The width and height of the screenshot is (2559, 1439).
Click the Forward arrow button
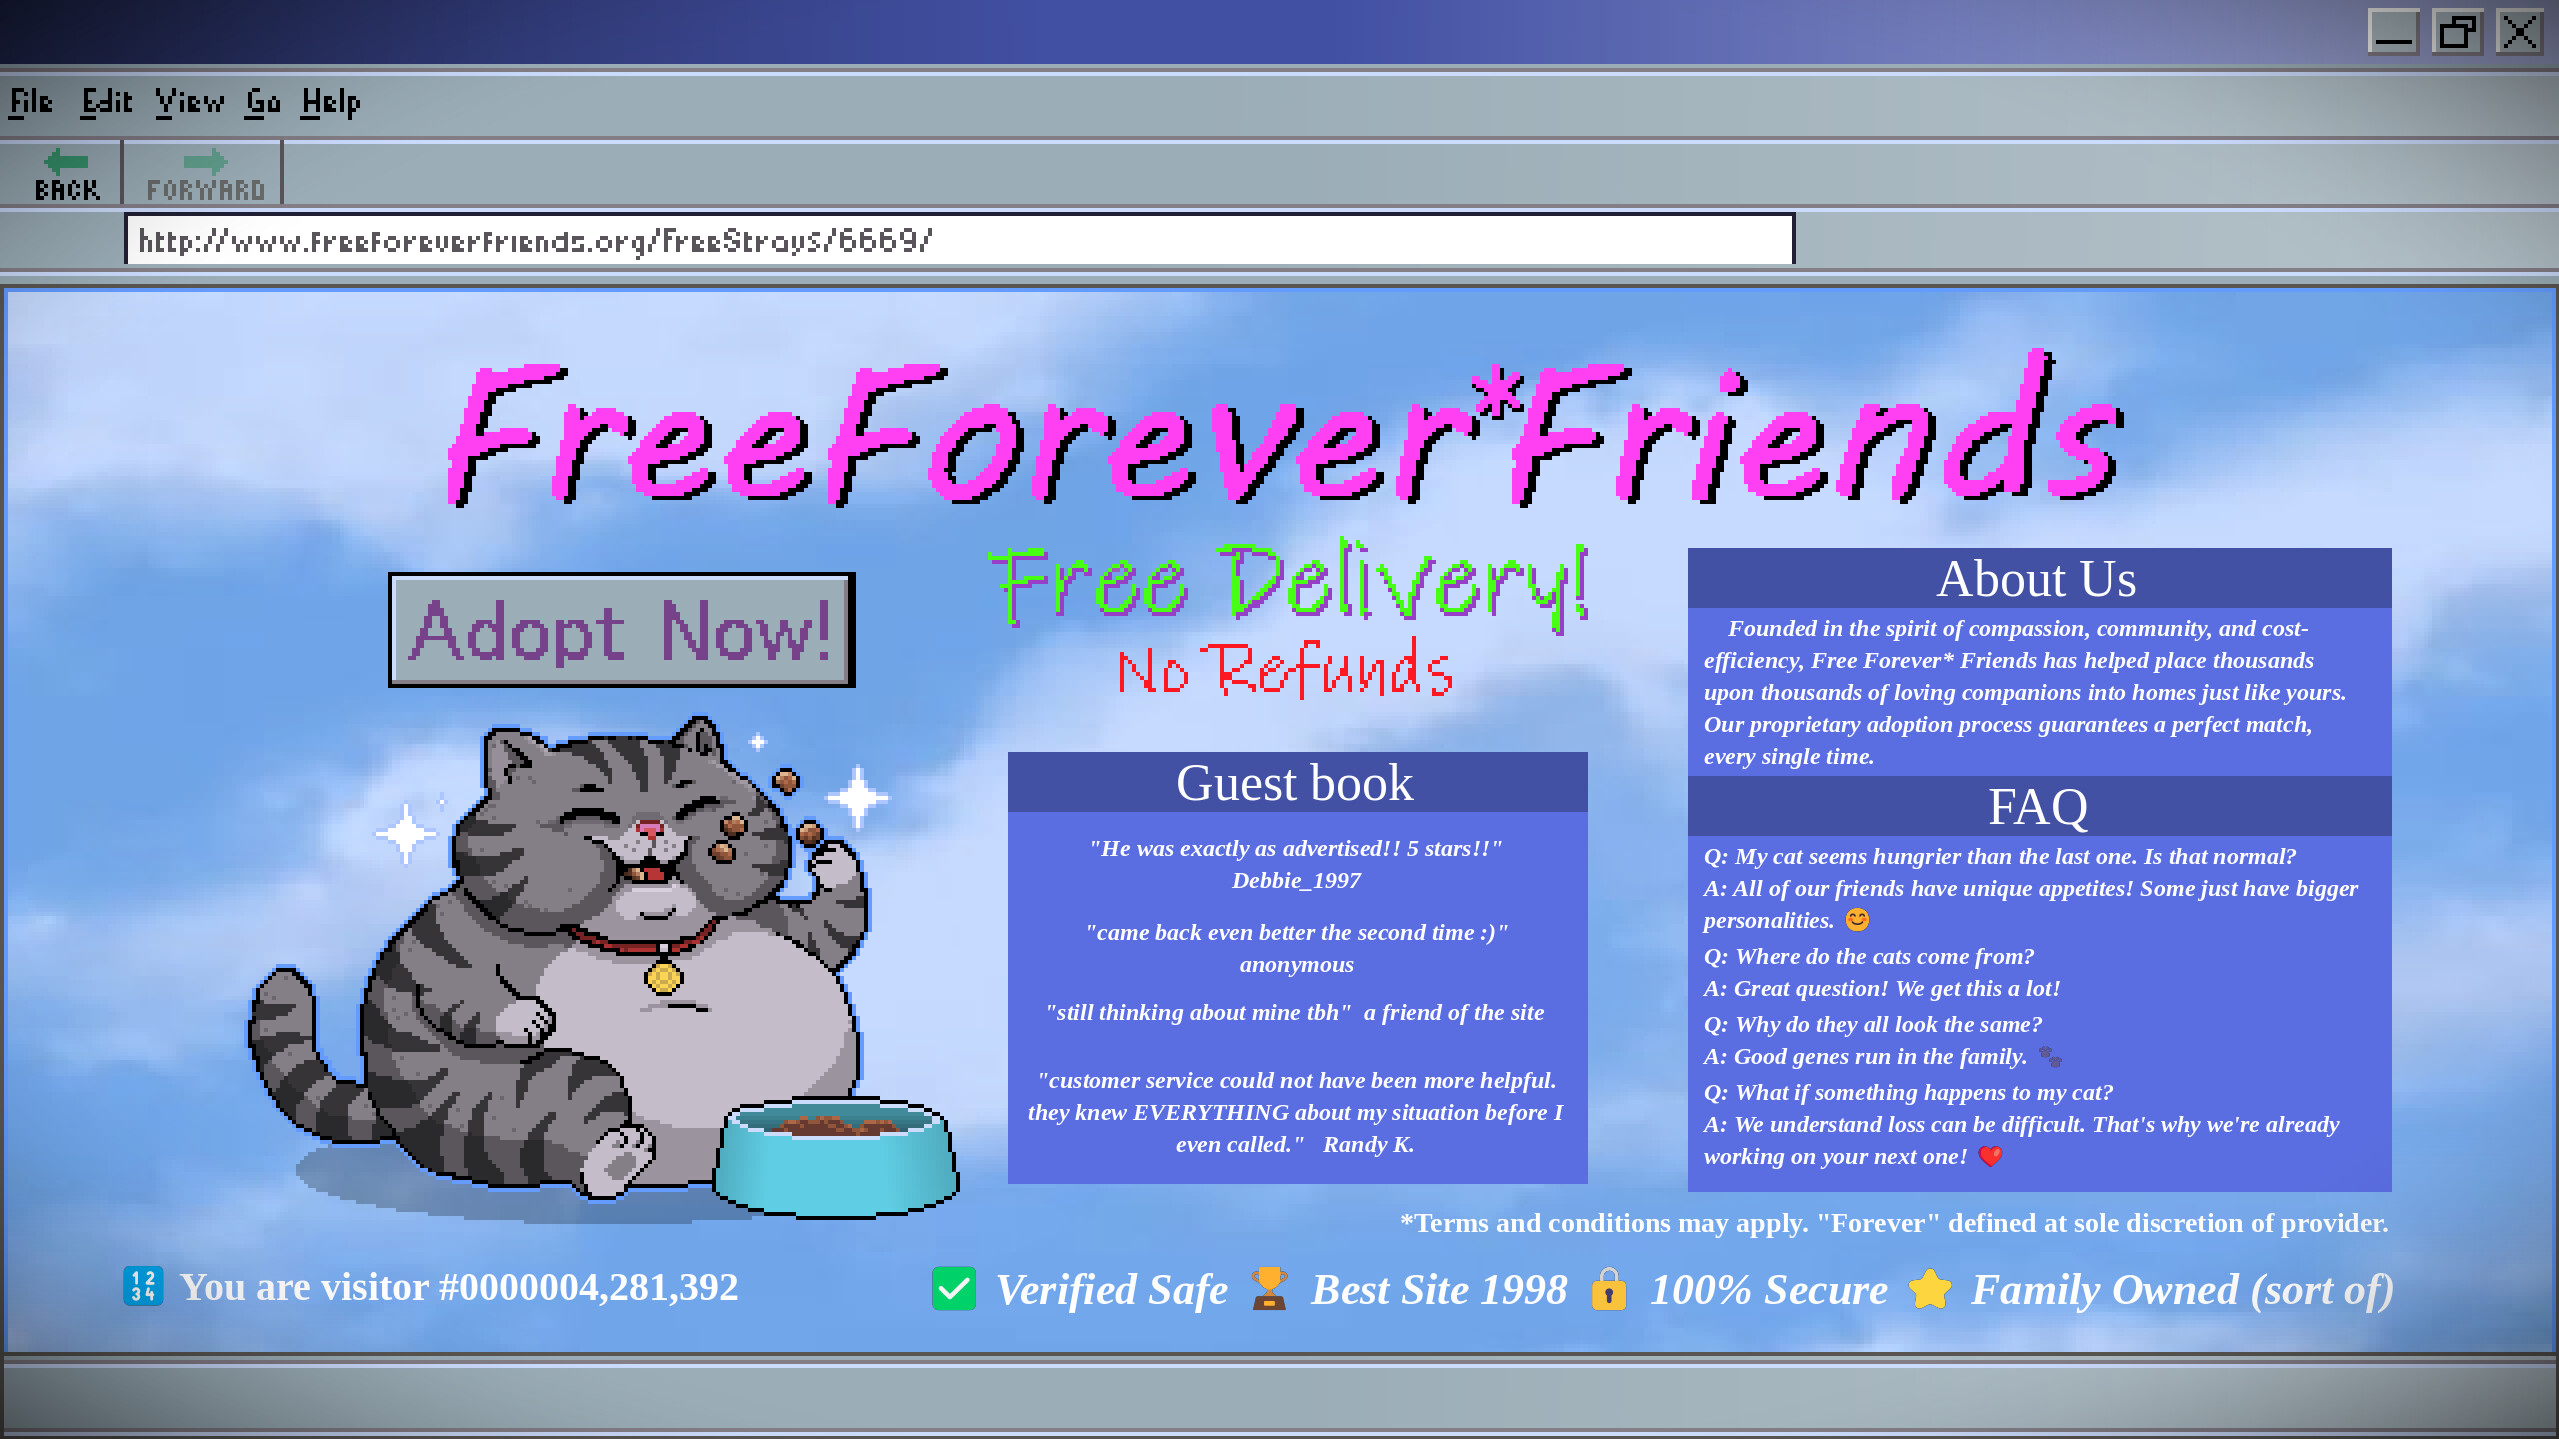click(205, 174)
